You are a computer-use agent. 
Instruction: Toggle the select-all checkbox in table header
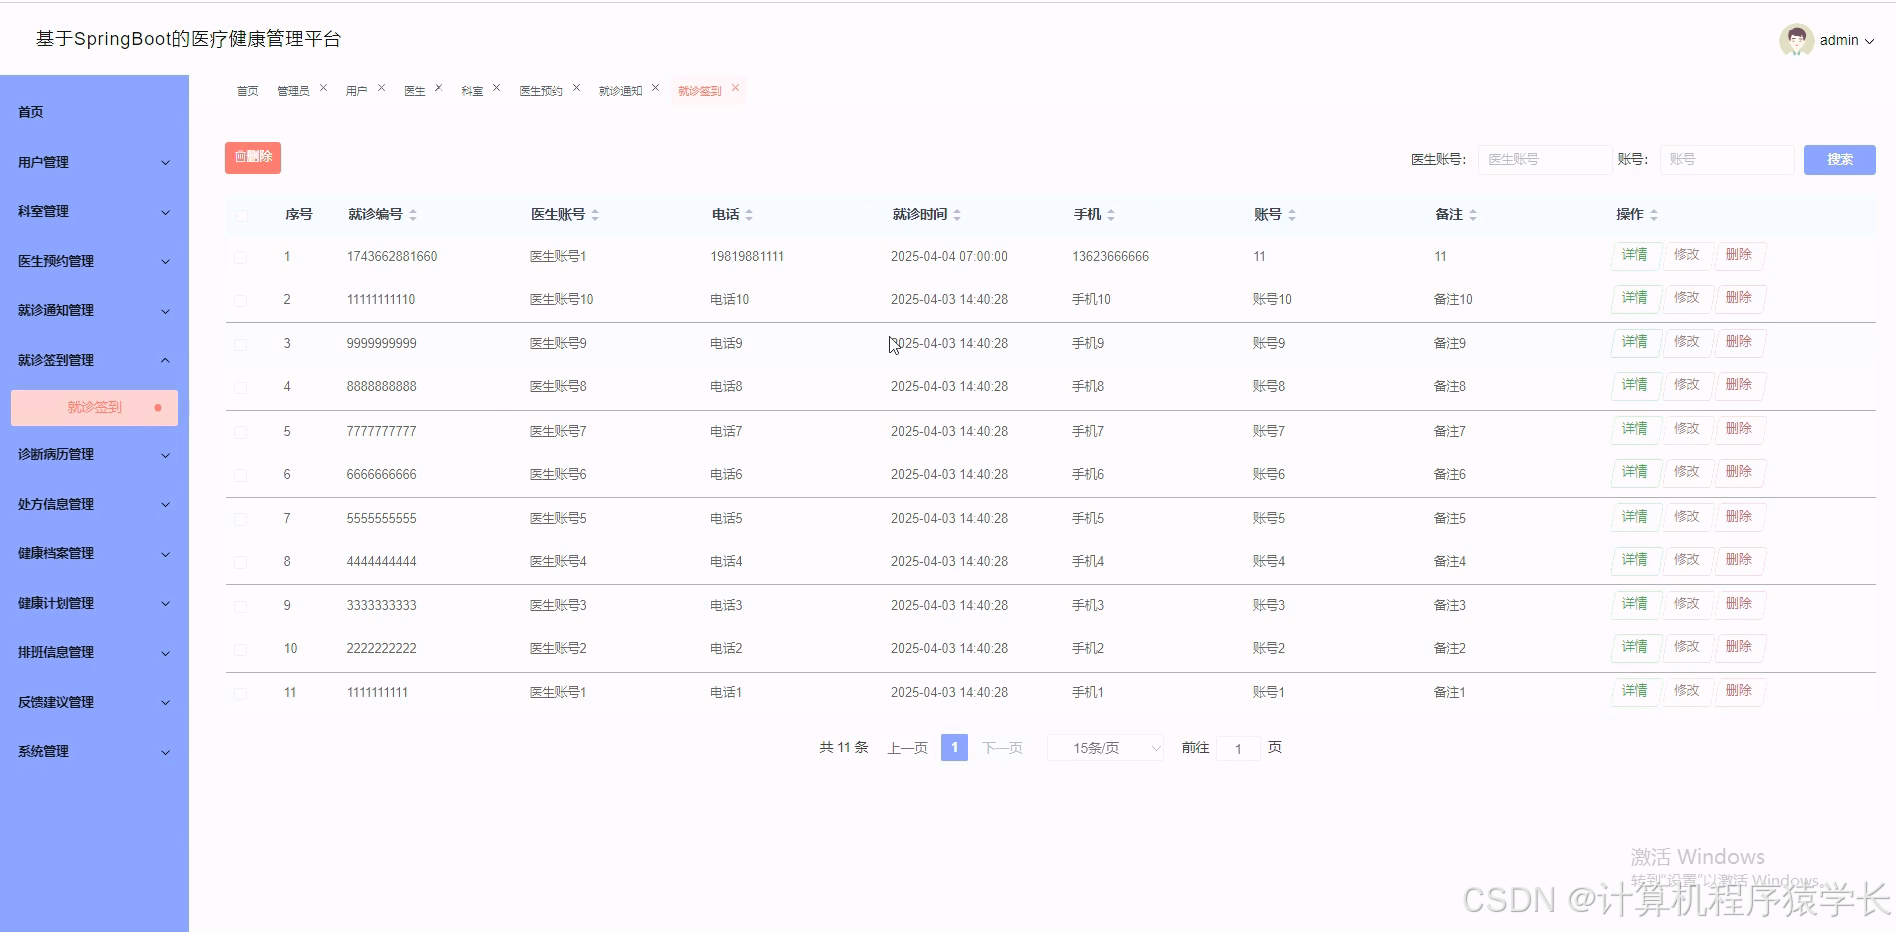[x=241, y=216]
